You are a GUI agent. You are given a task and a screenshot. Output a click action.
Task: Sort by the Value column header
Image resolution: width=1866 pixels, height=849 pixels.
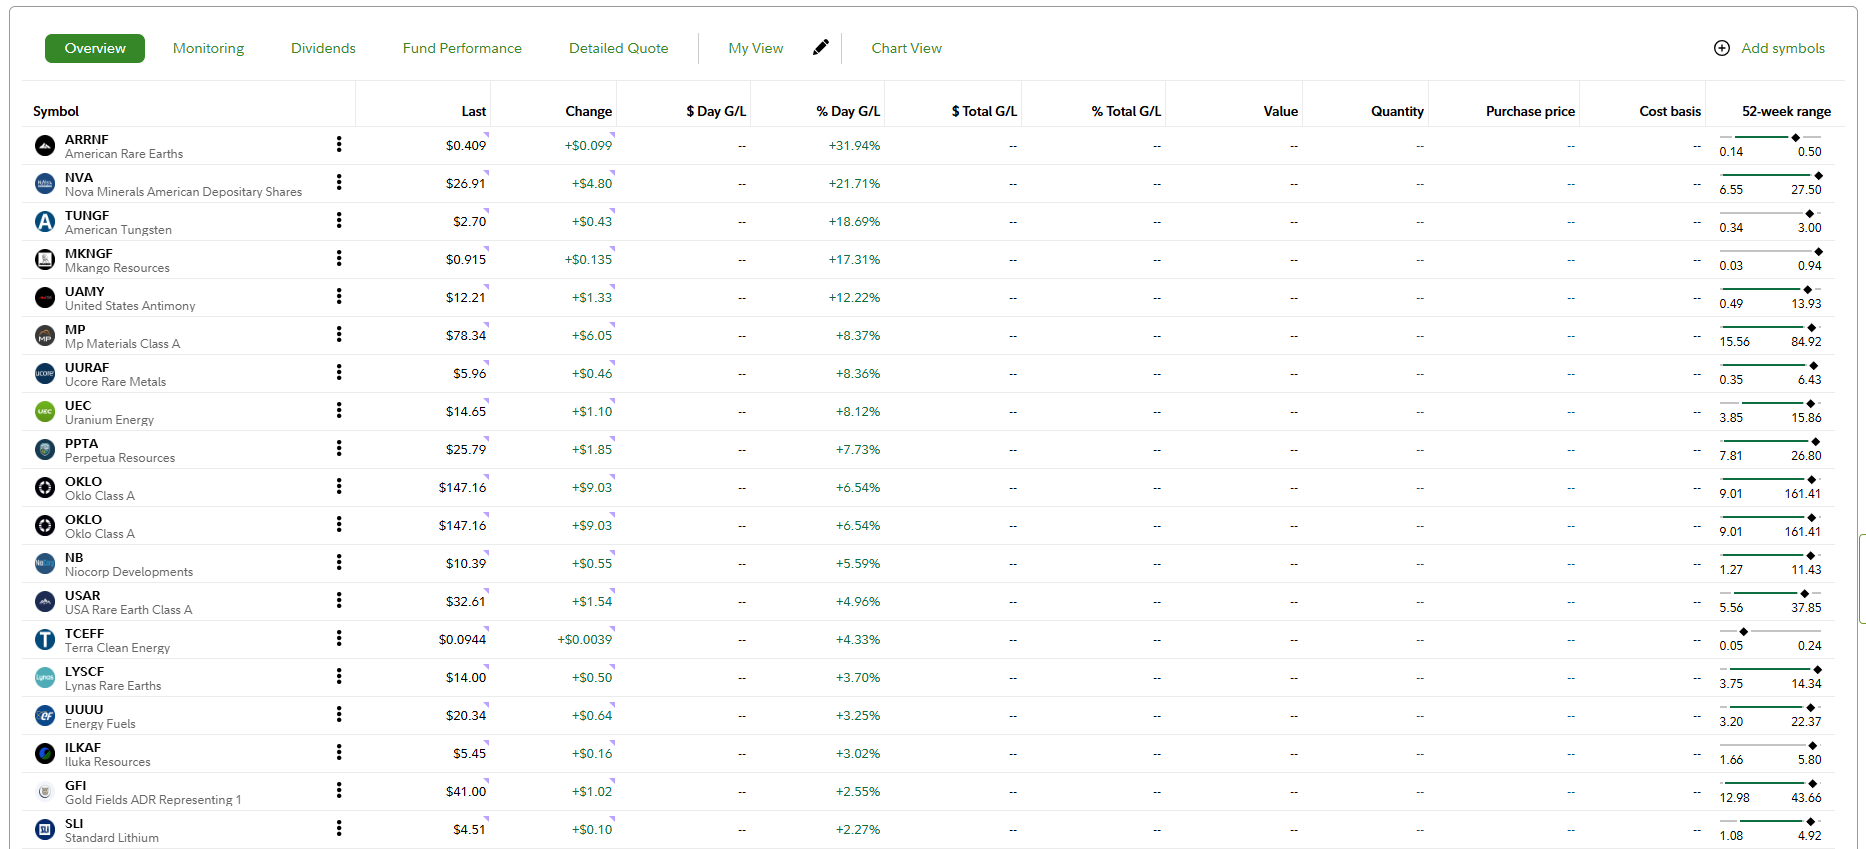1281,111
